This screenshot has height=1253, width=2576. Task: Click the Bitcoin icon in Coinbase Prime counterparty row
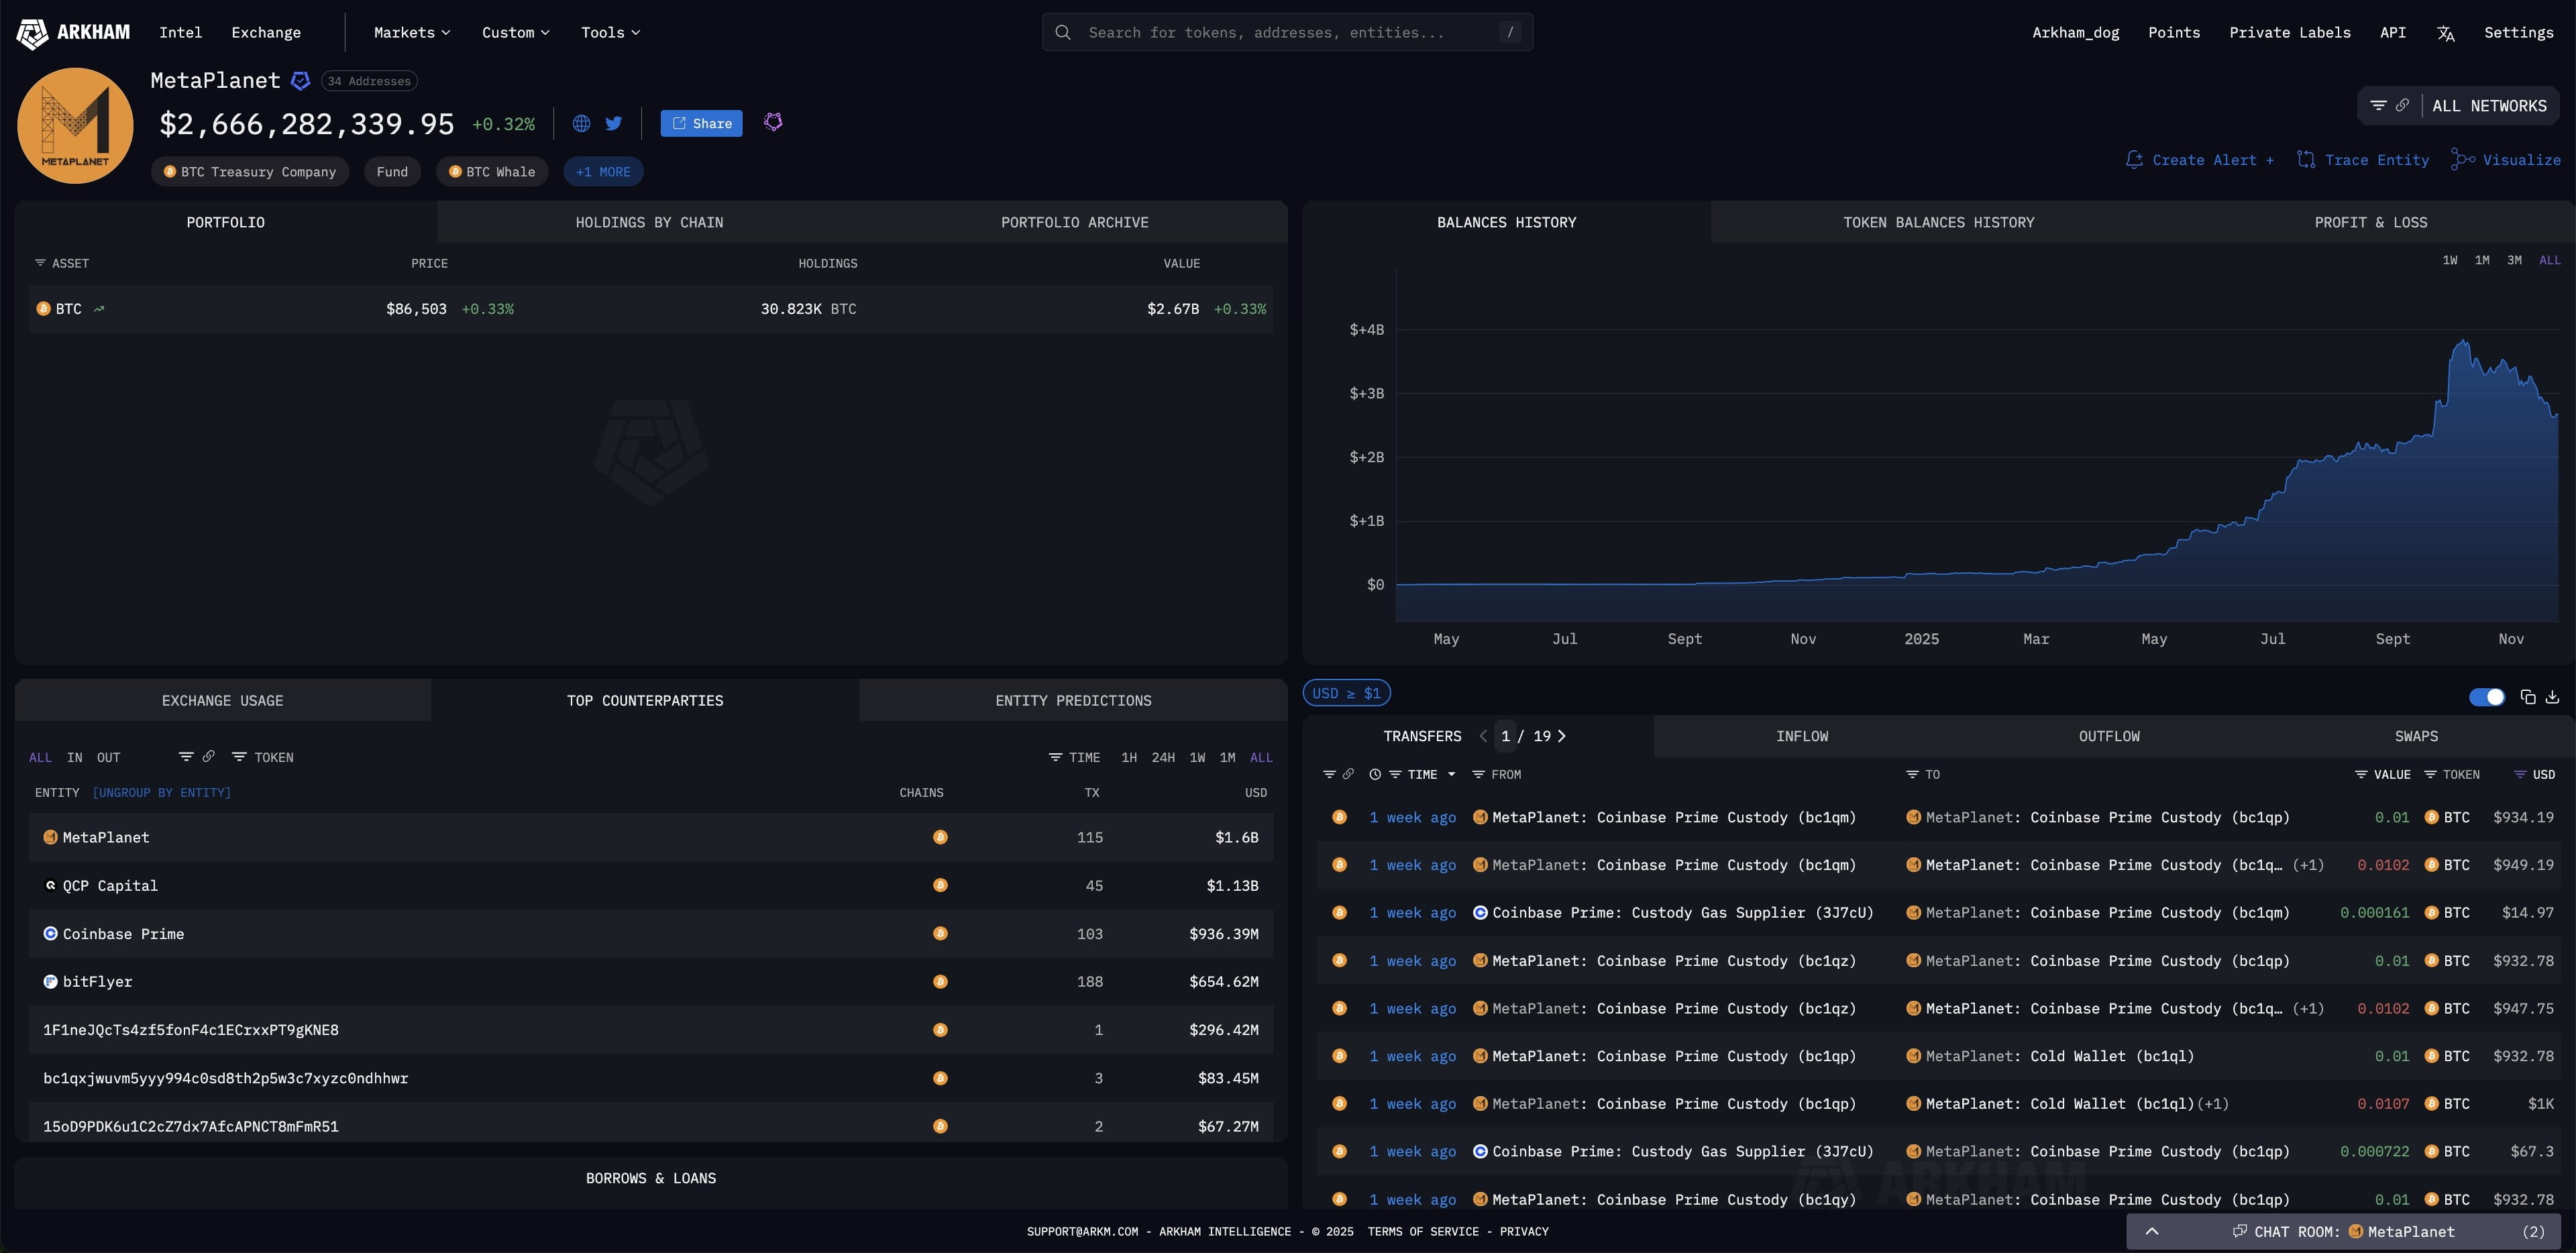[940, 934]
